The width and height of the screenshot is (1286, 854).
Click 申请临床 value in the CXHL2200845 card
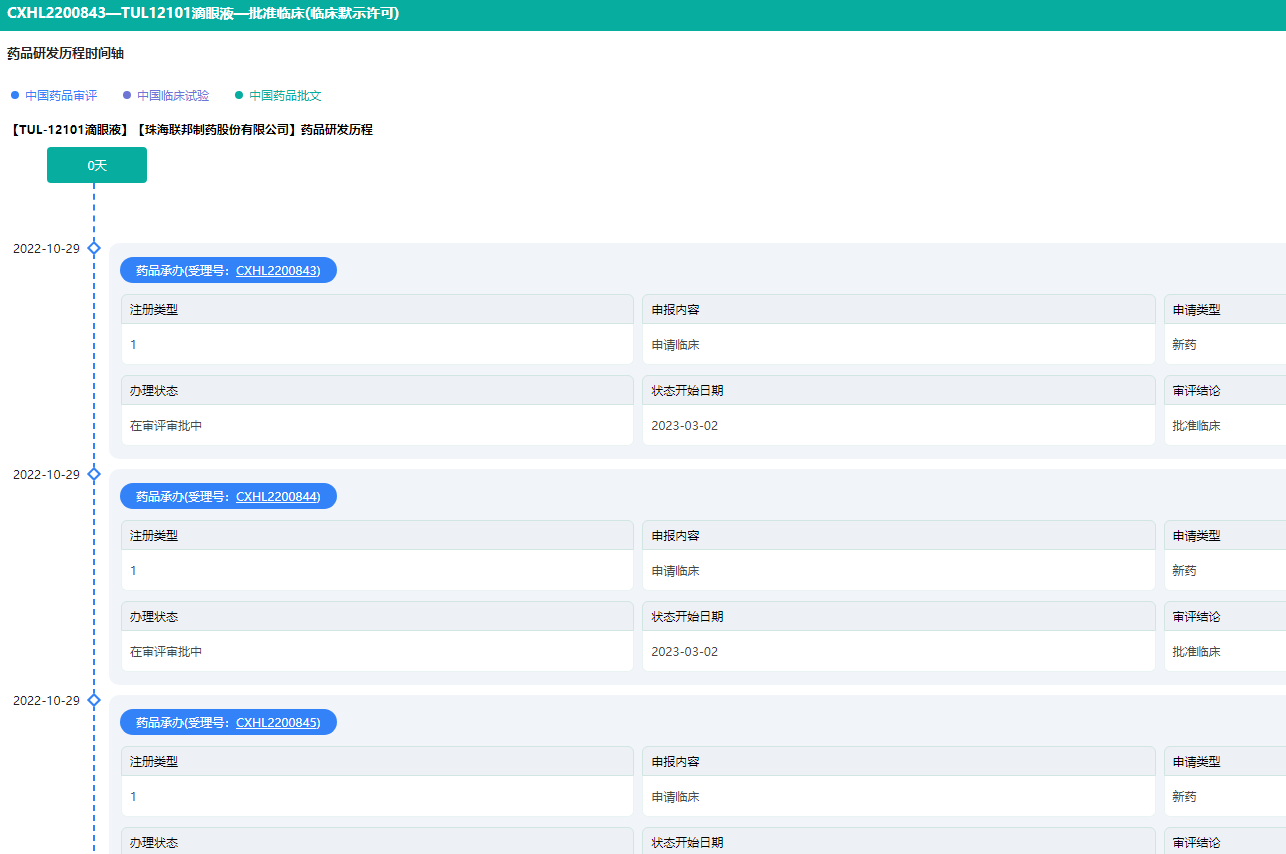[675, 797]
